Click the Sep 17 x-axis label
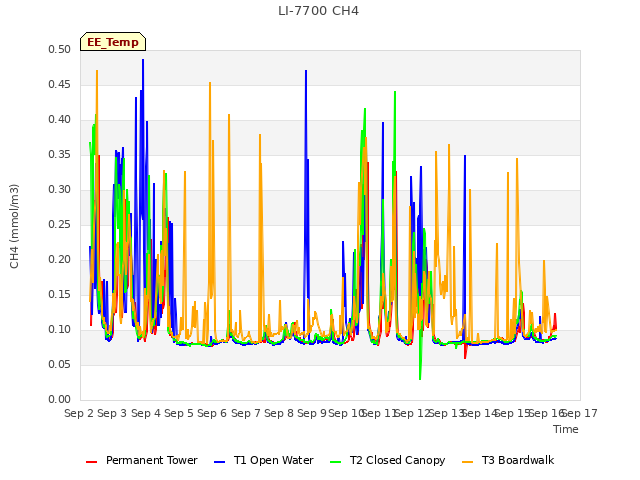640x480 pixels. (x=580, y=413)
